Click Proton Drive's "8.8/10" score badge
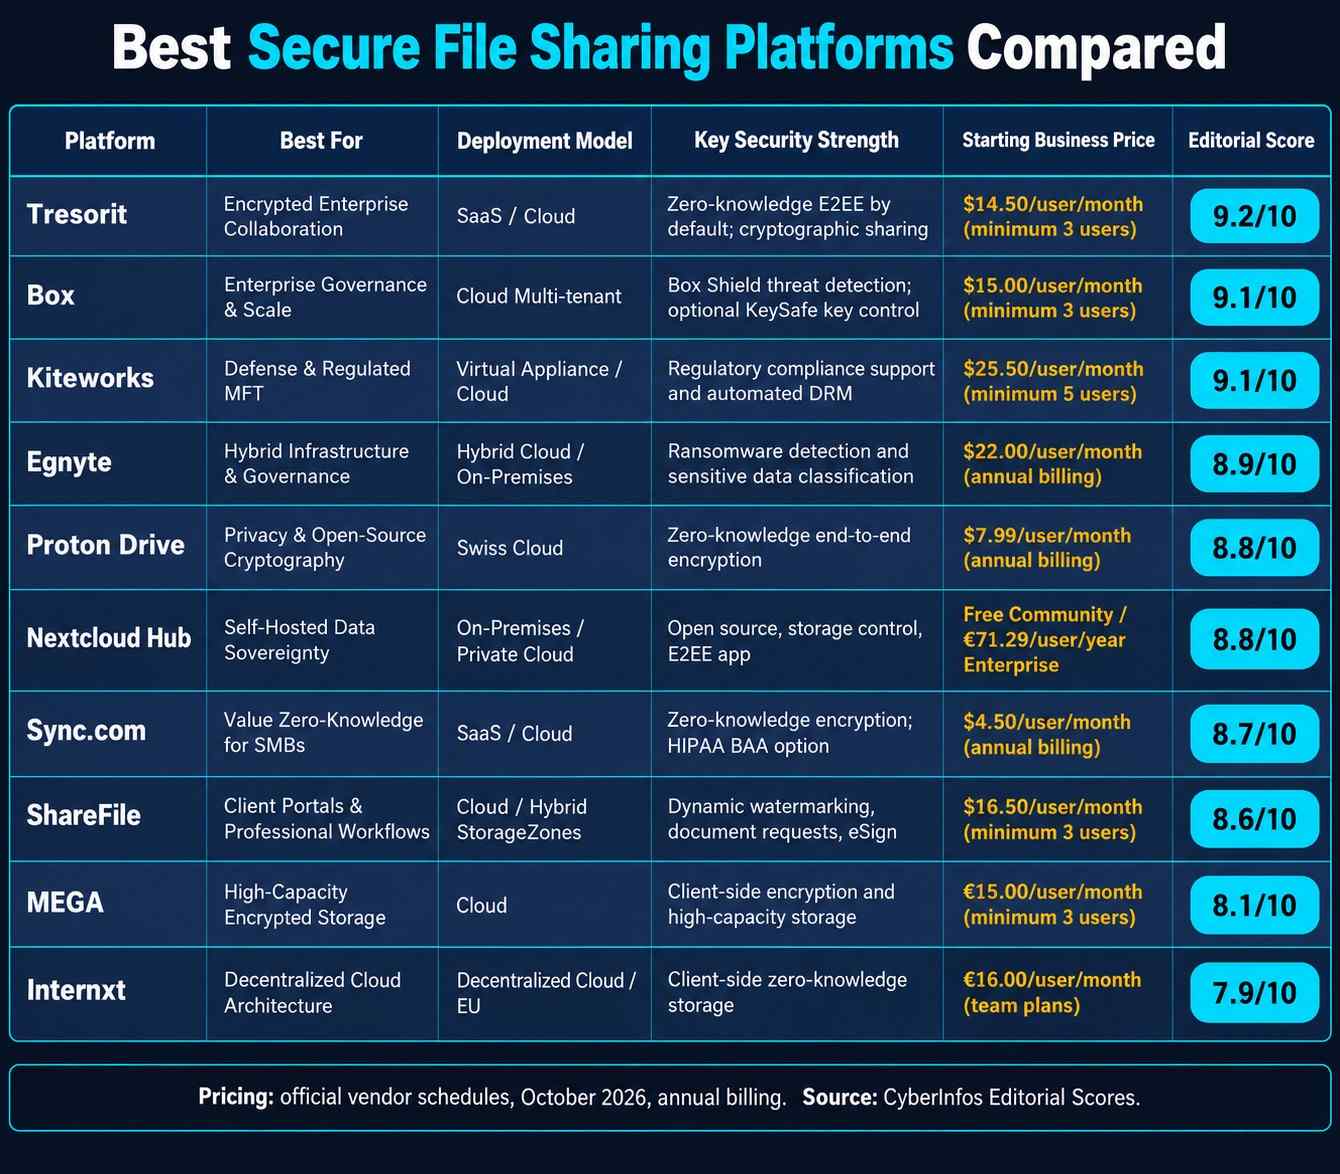This screenshot has height=1174, width=1340. coord(1254,548)
